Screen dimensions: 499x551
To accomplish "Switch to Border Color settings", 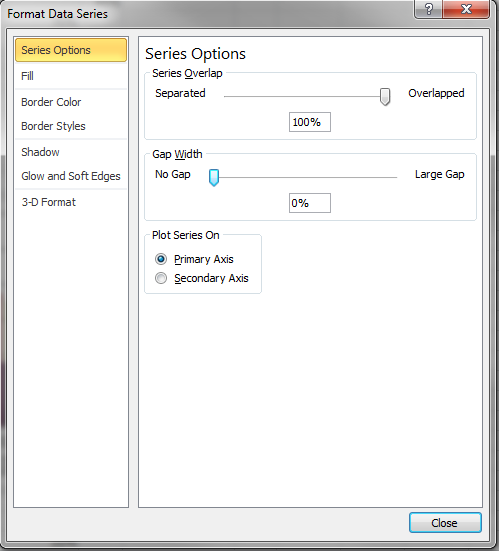I will click(71, 102).
